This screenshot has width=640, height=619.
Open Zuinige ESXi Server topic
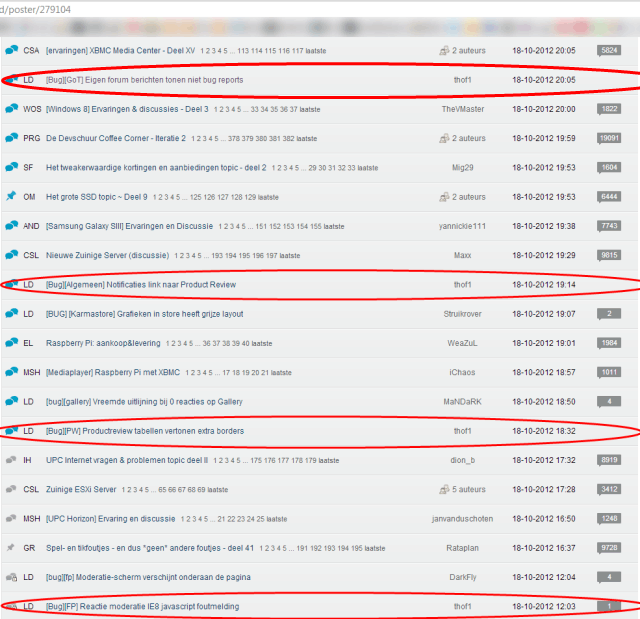click(x=81, y=490)
